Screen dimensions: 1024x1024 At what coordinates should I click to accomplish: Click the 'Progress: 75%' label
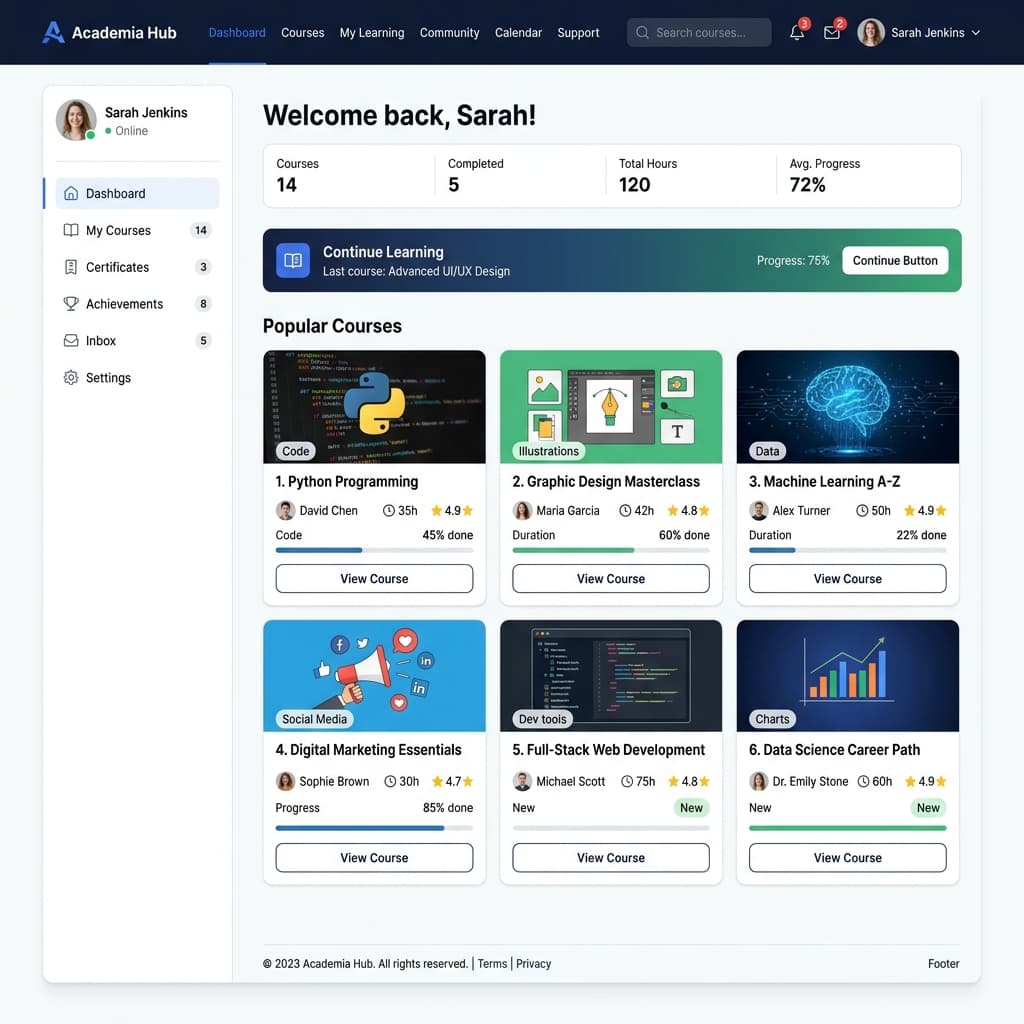[793, 261]
